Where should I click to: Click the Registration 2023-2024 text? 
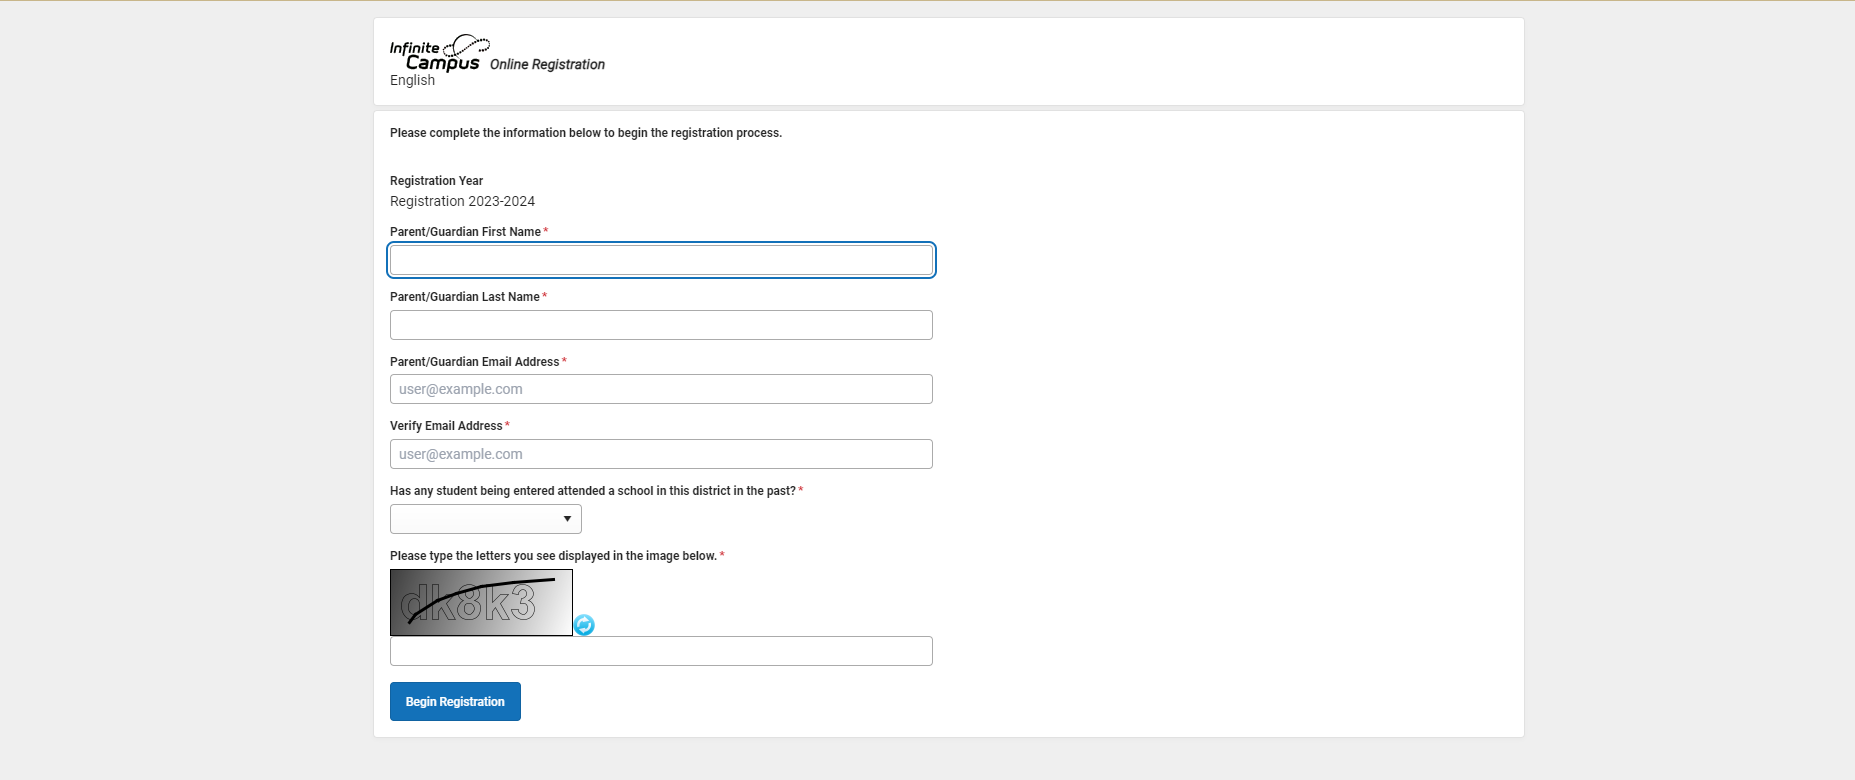point(462,201)
